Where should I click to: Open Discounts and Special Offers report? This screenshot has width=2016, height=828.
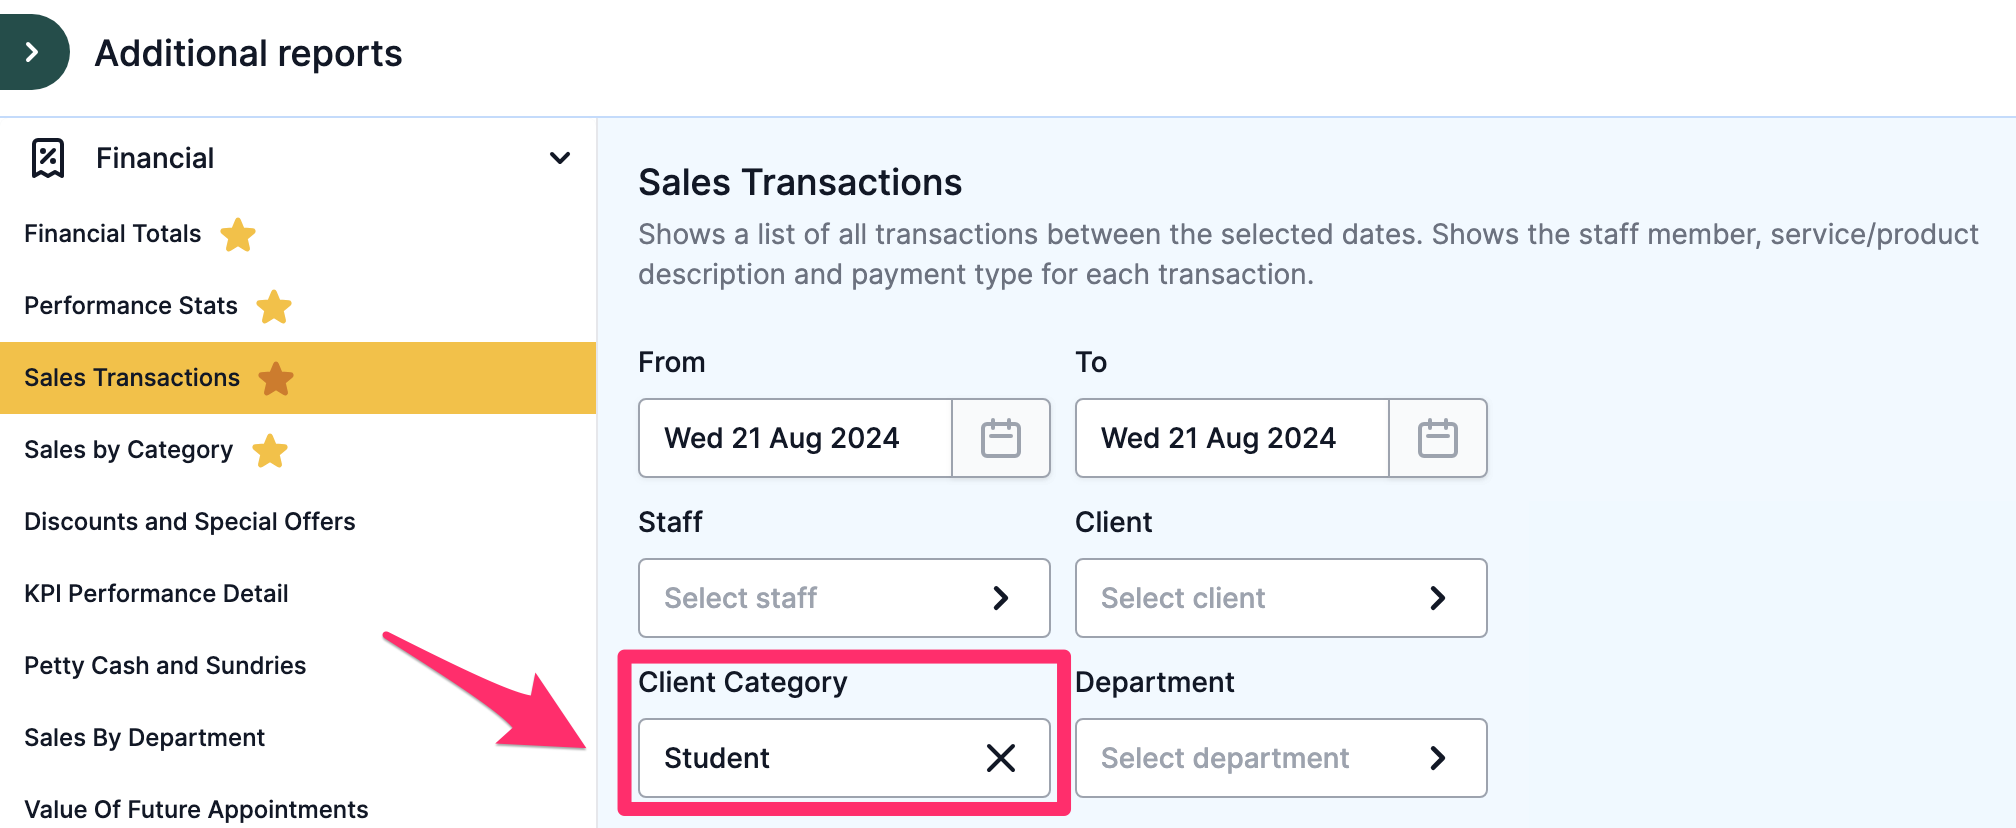click(190, 522)
